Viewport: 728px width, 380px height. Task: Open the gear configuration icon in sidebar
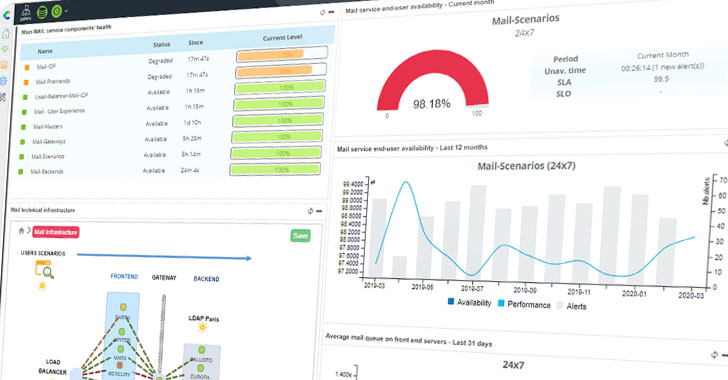pos(3,81)
